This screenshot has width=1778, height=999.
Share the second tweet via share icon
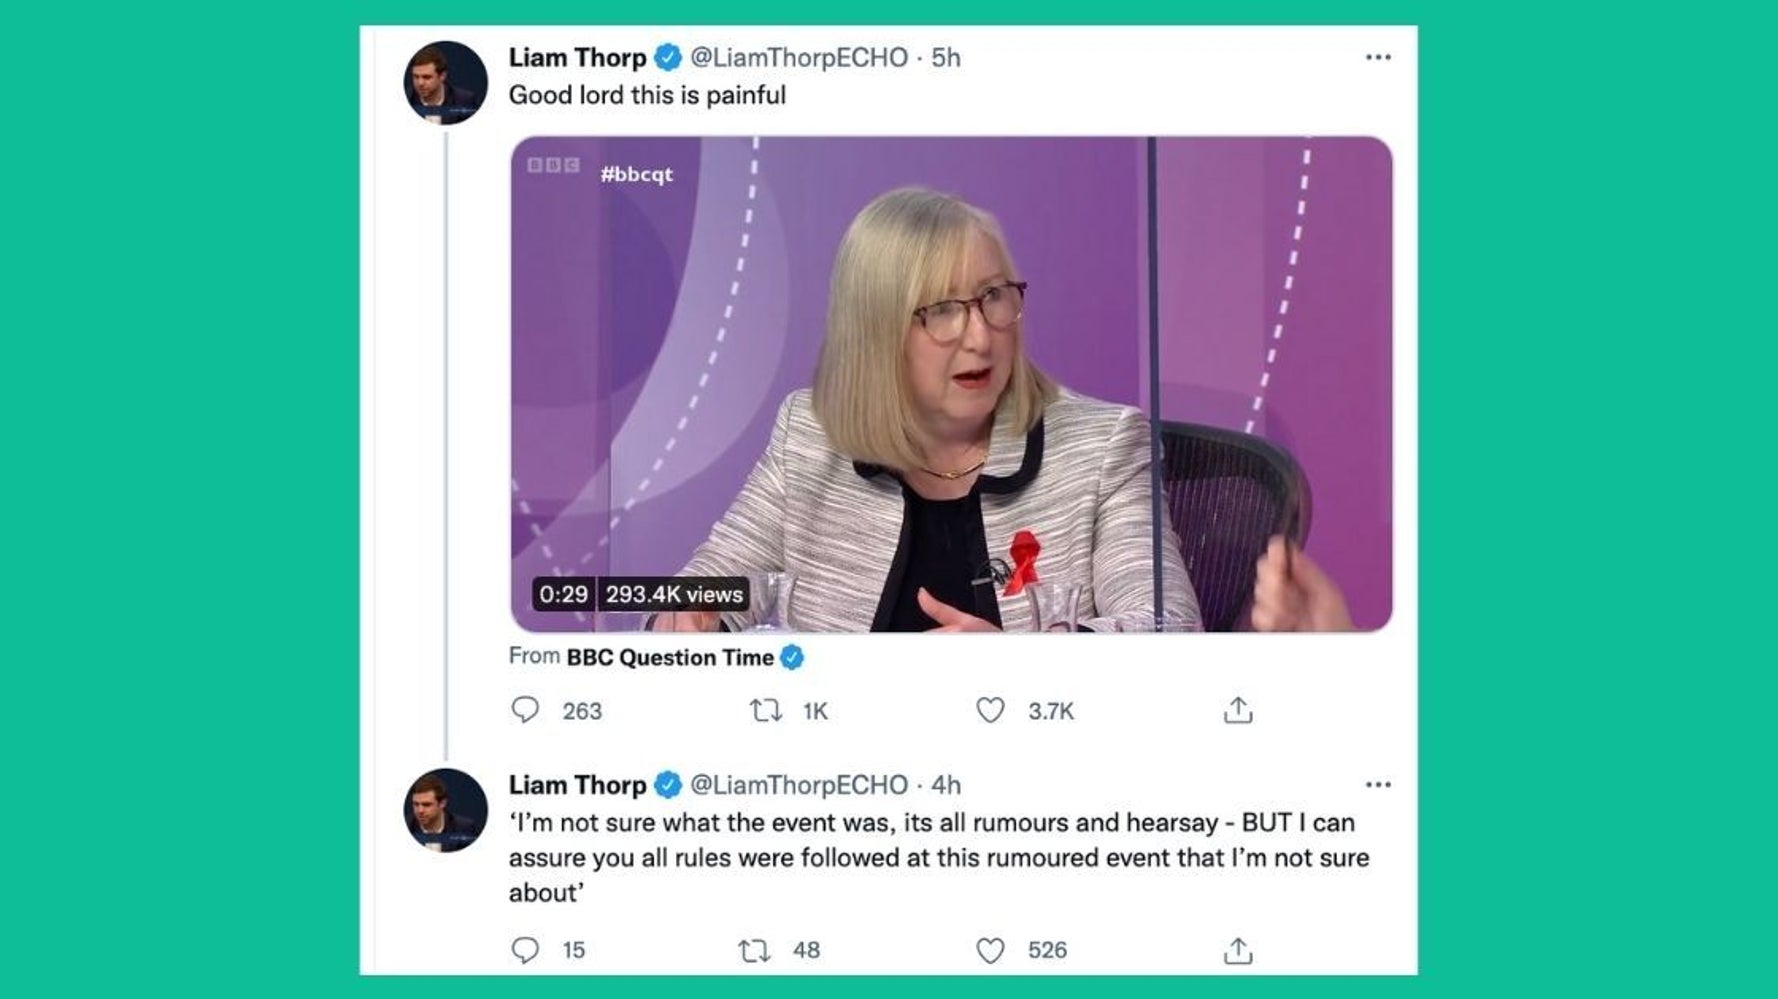1238,950
